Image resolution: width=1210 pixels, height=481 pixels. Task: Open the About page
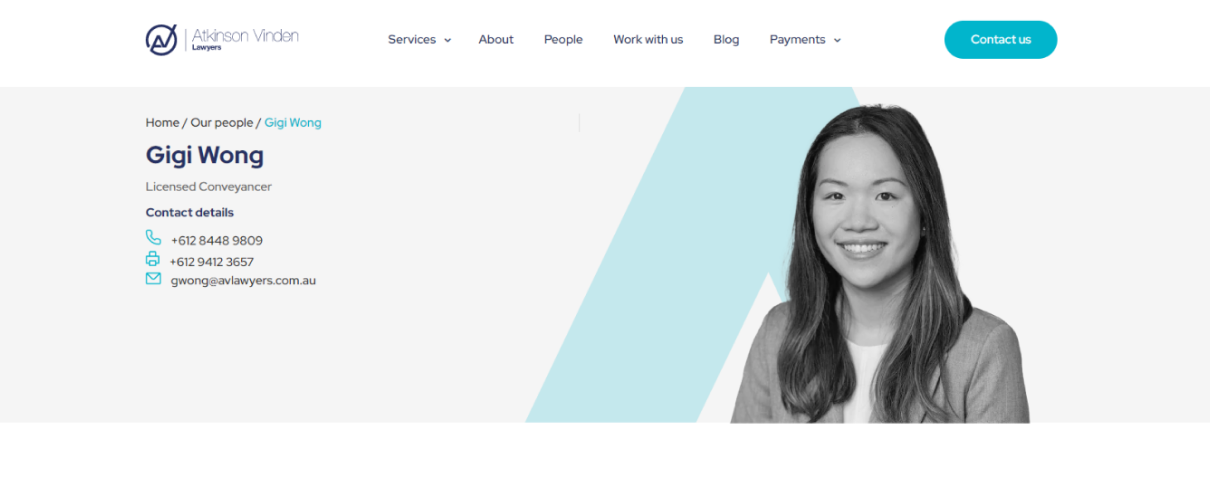(496, 40)
